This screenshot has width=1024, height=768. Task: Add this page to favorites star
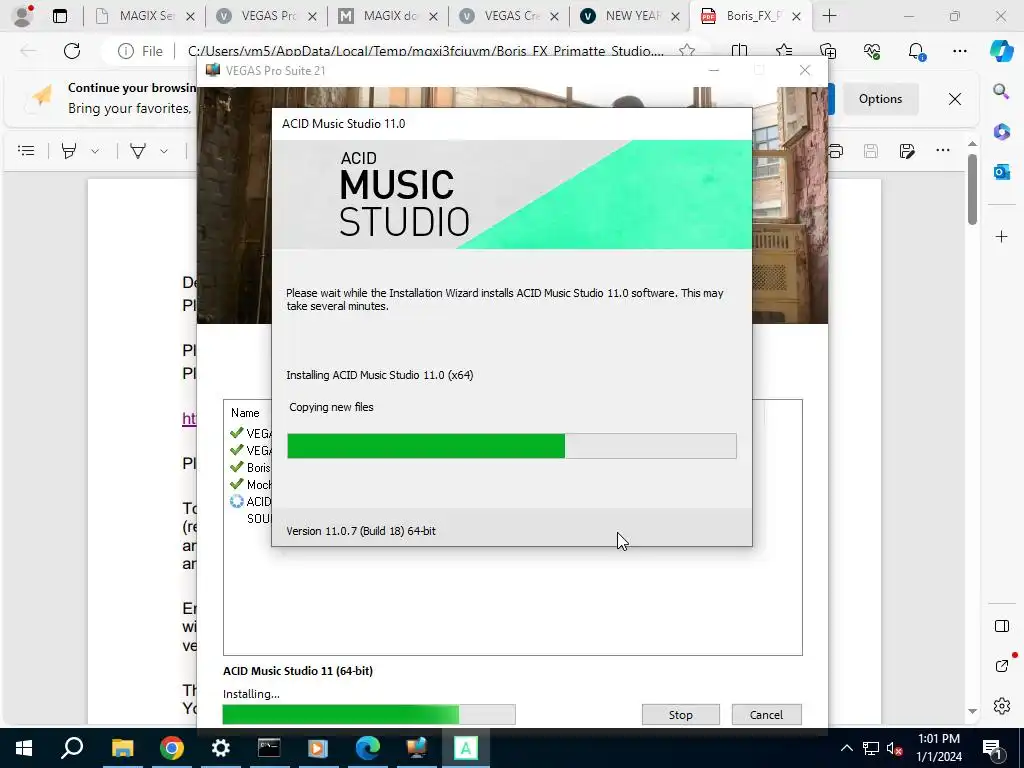click(686, 50)
